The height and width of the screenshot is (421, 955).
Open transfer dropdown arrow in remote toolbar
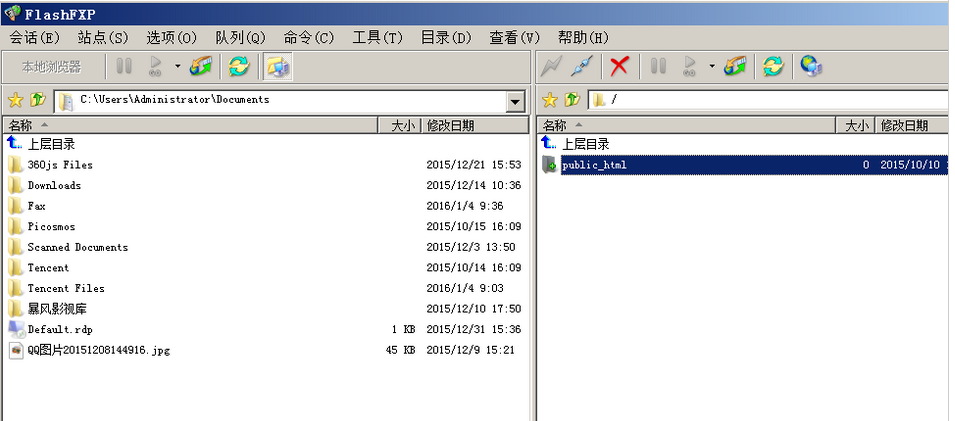[711, 66]
